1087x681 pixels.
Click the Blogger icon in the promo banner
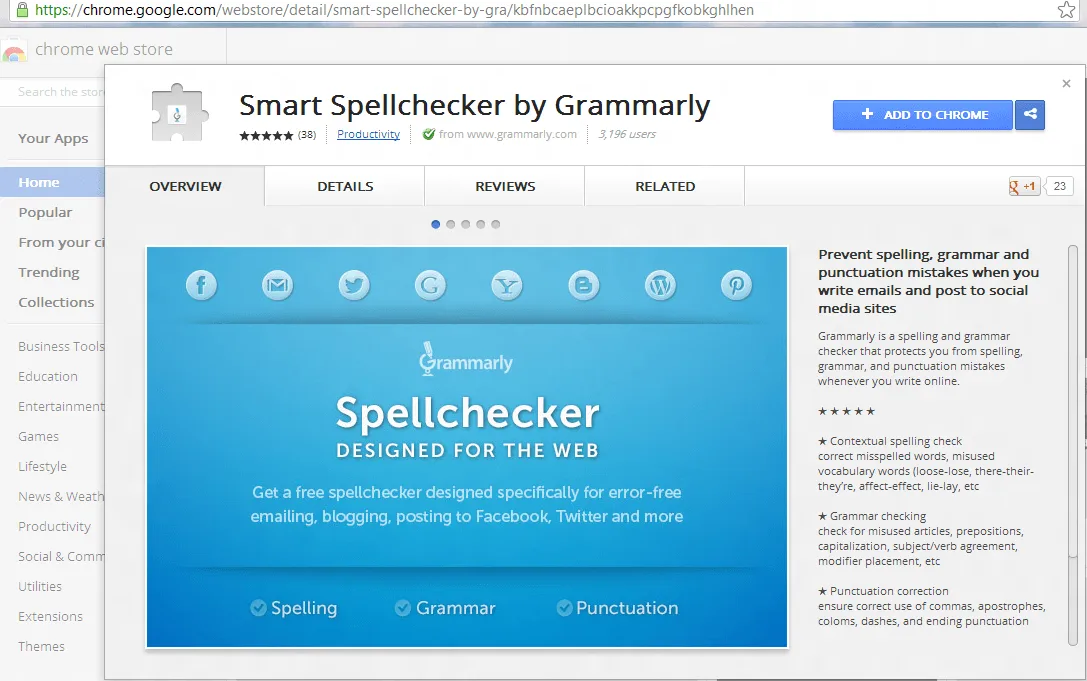pos(583,285)
